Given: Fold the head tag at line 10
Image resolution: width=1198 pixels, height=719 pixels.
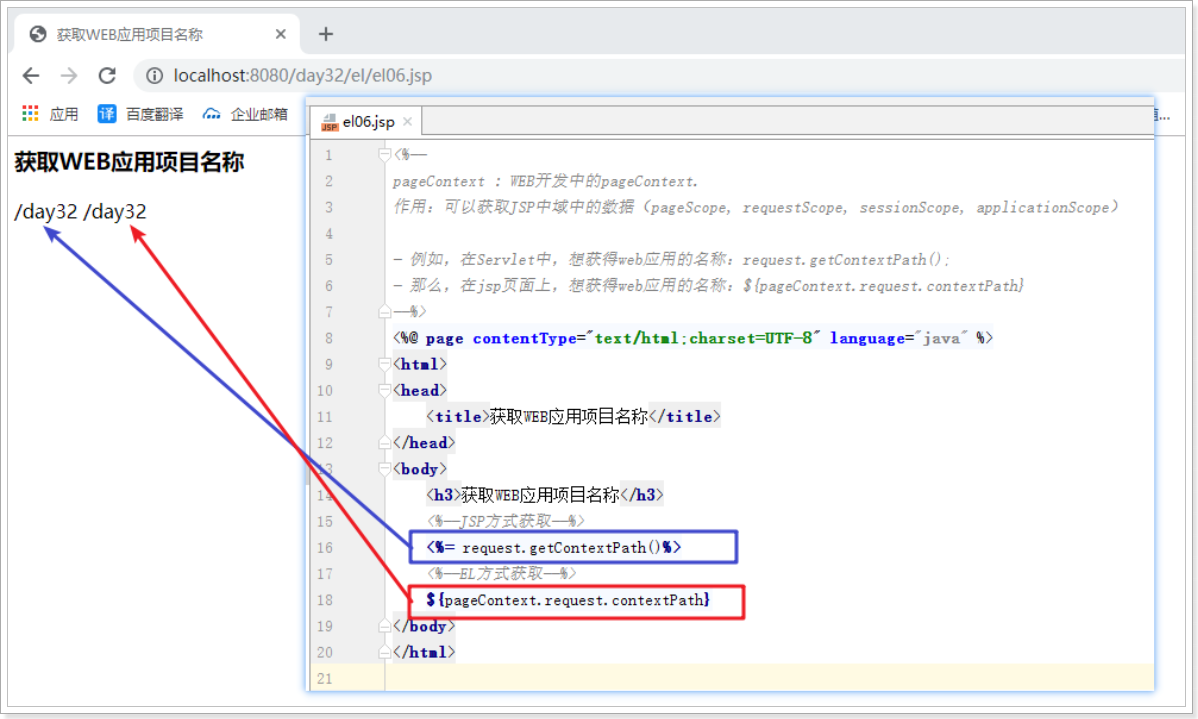Looking at the screenshot, I should click(385, 390).
